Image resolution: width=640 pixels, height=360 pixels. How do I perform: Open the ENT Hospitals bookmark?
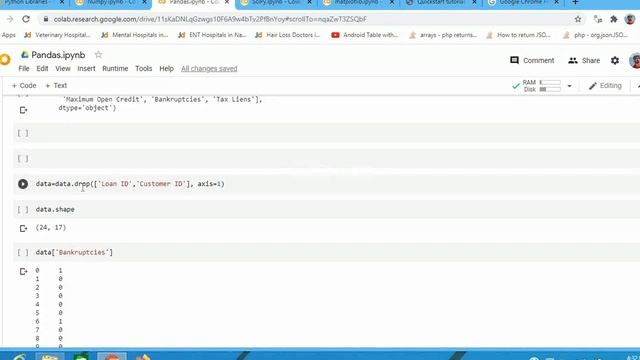point(212,35)
